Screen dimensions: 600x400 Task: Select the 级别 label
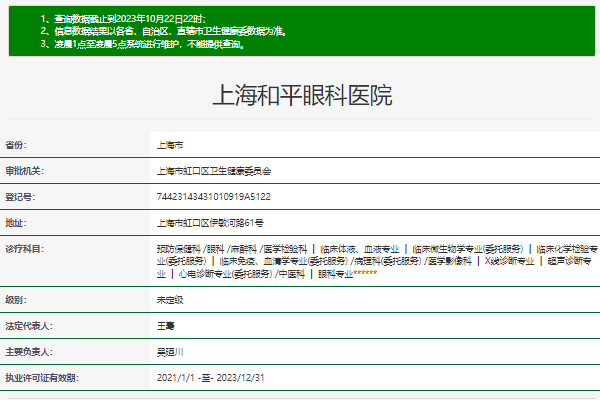pos(16,300)
